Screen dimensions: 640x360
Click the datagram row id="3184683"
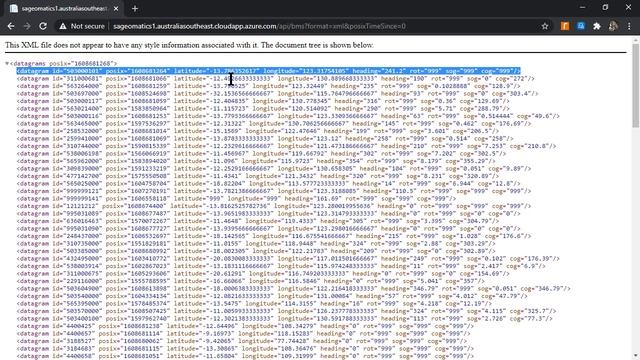coord(245,349)
